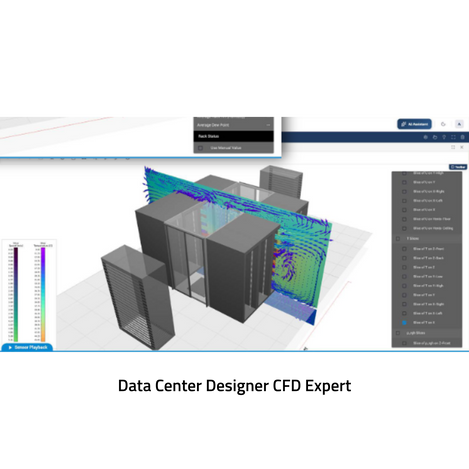Open the AI Assistant
The image size is (469, 469).
(x=414, y=124)
